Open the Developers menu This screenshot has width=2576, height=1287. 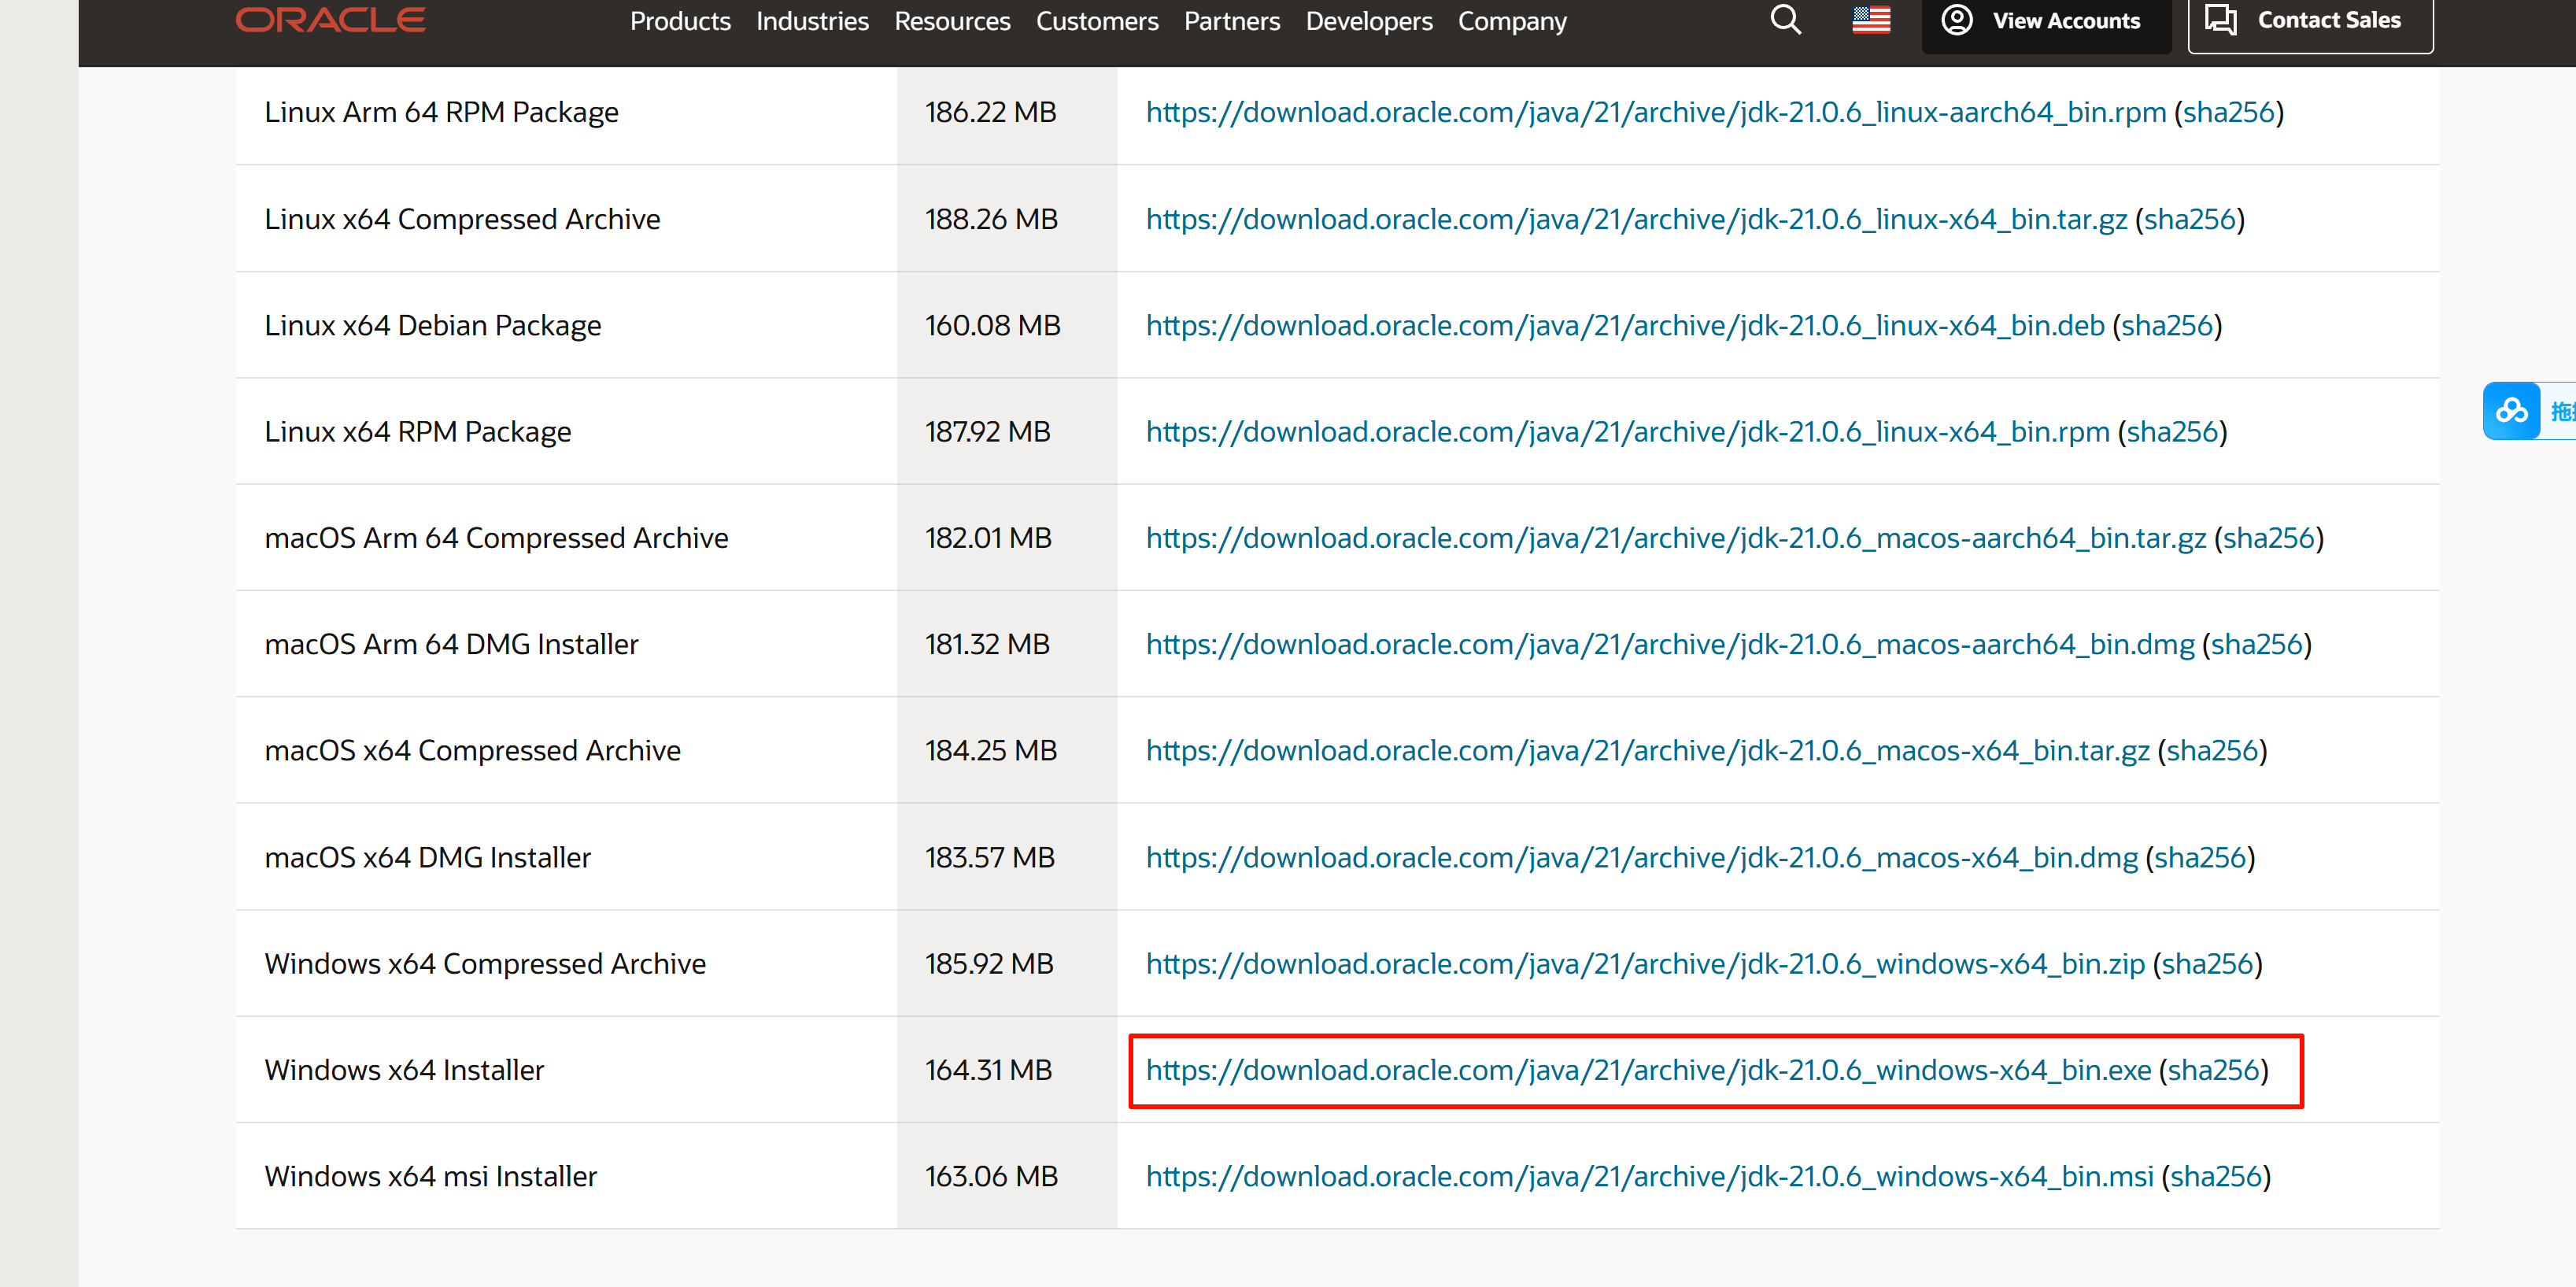pos(1369,21)
